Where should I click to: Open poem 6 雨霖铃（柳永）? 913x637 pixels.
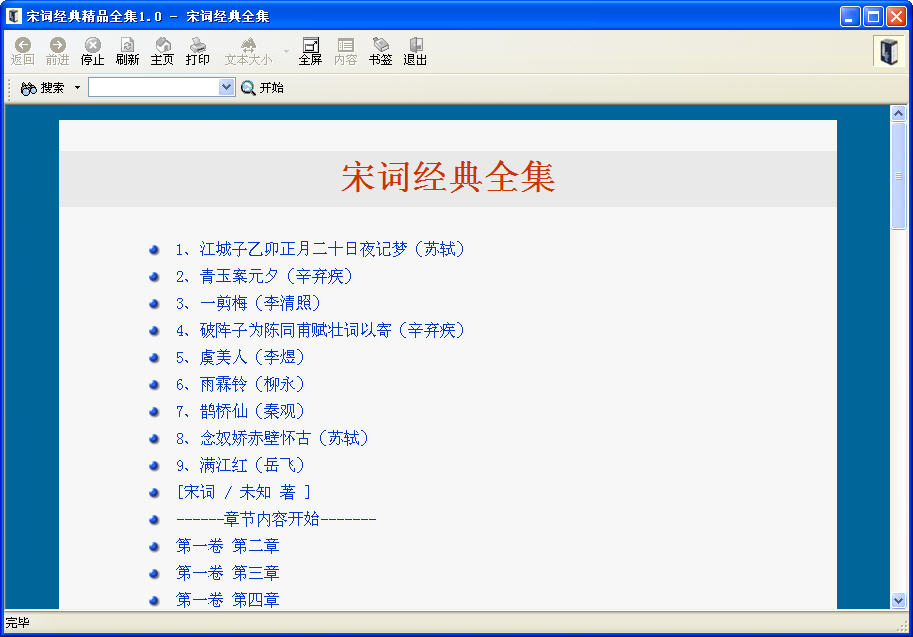coord(240,384)
